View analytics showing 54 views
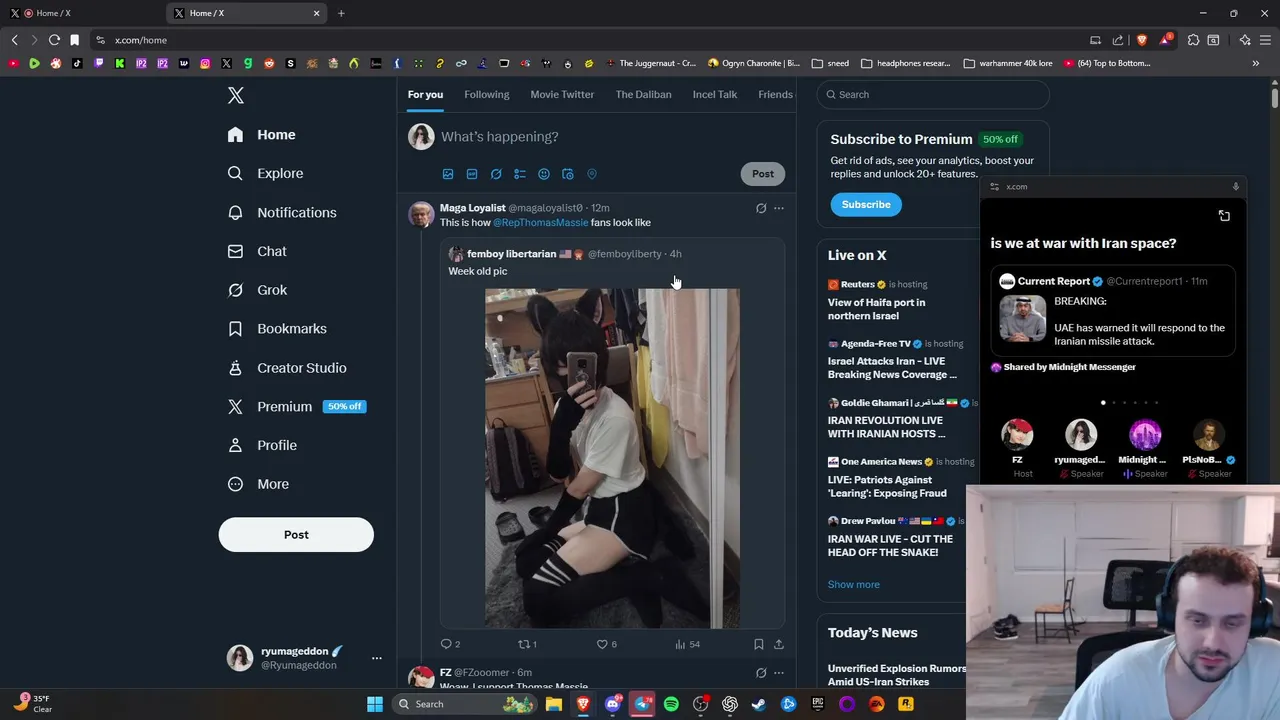Screen dimensions: 1280x720 click(x=687, y=644)
